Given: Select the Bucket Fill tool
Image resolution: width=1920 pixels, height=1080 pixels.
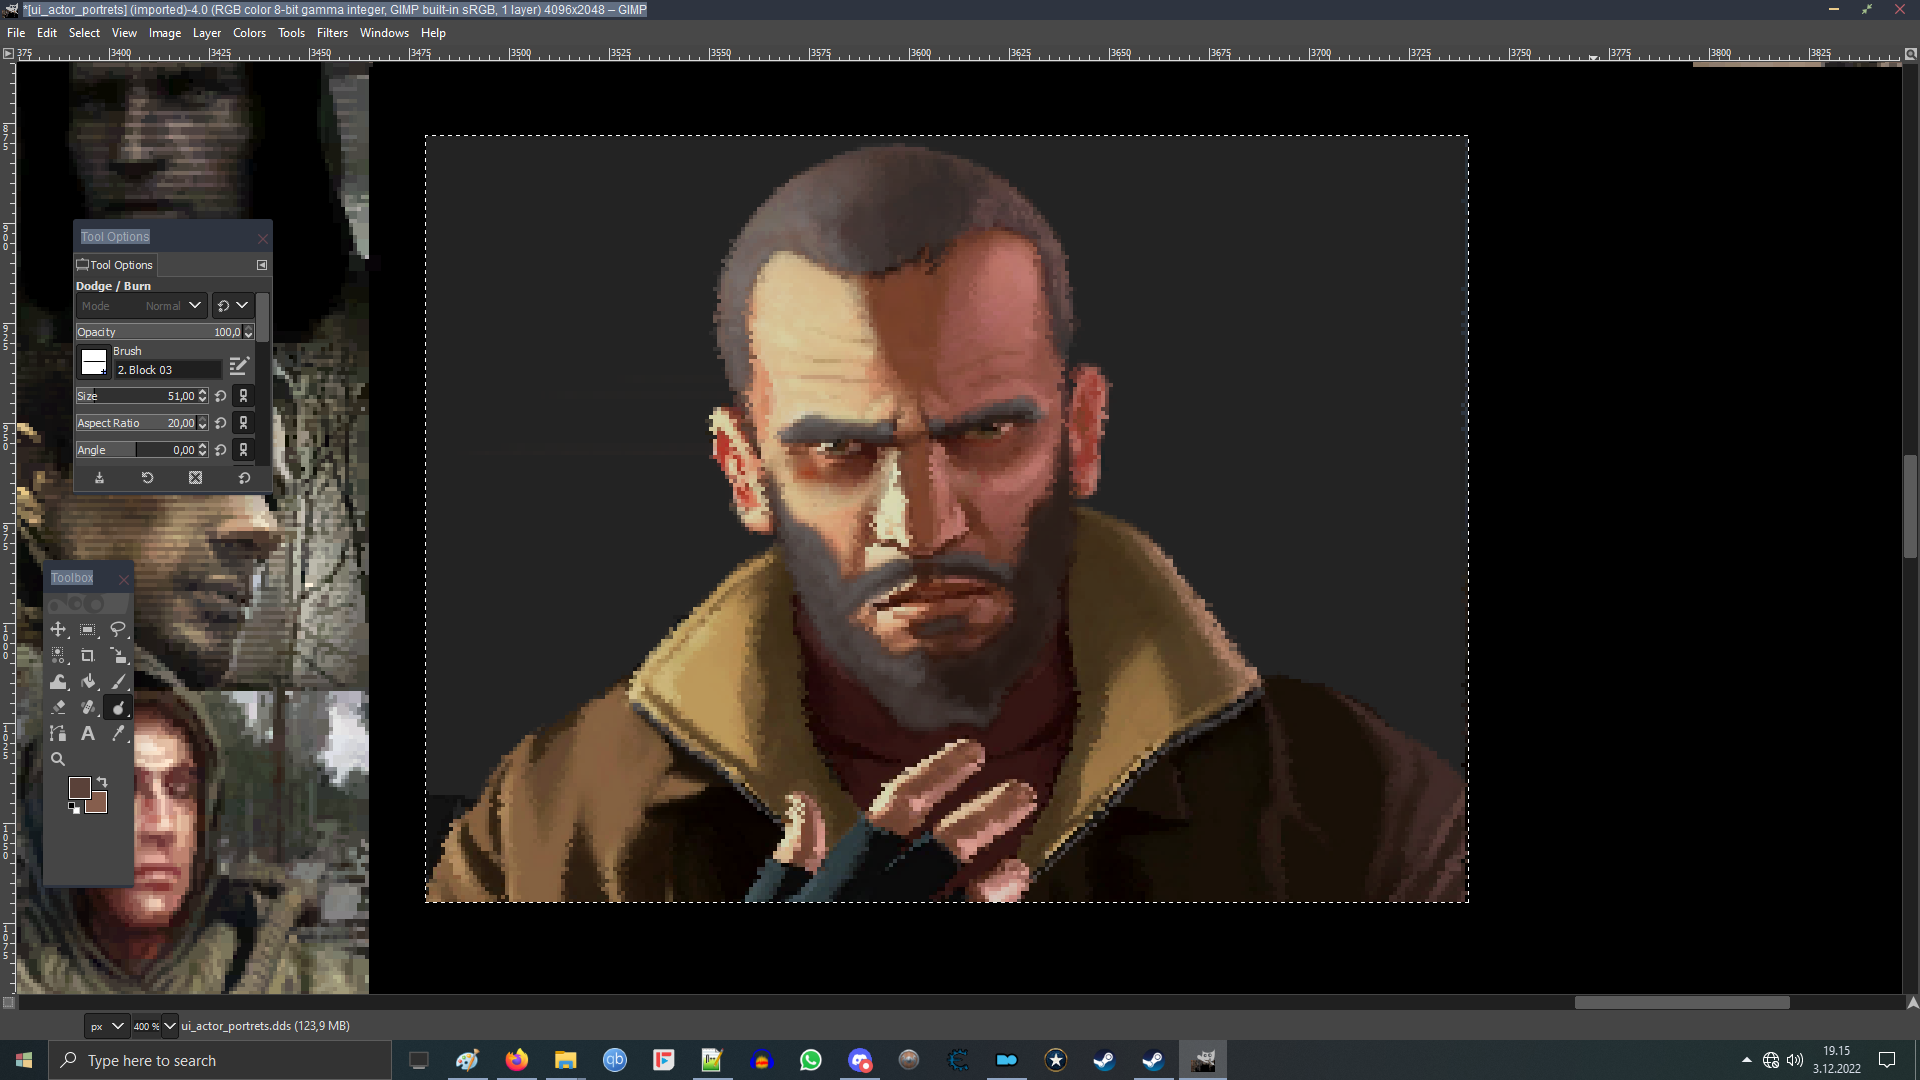Looking at the screenshot, I should tap(88, 681).
